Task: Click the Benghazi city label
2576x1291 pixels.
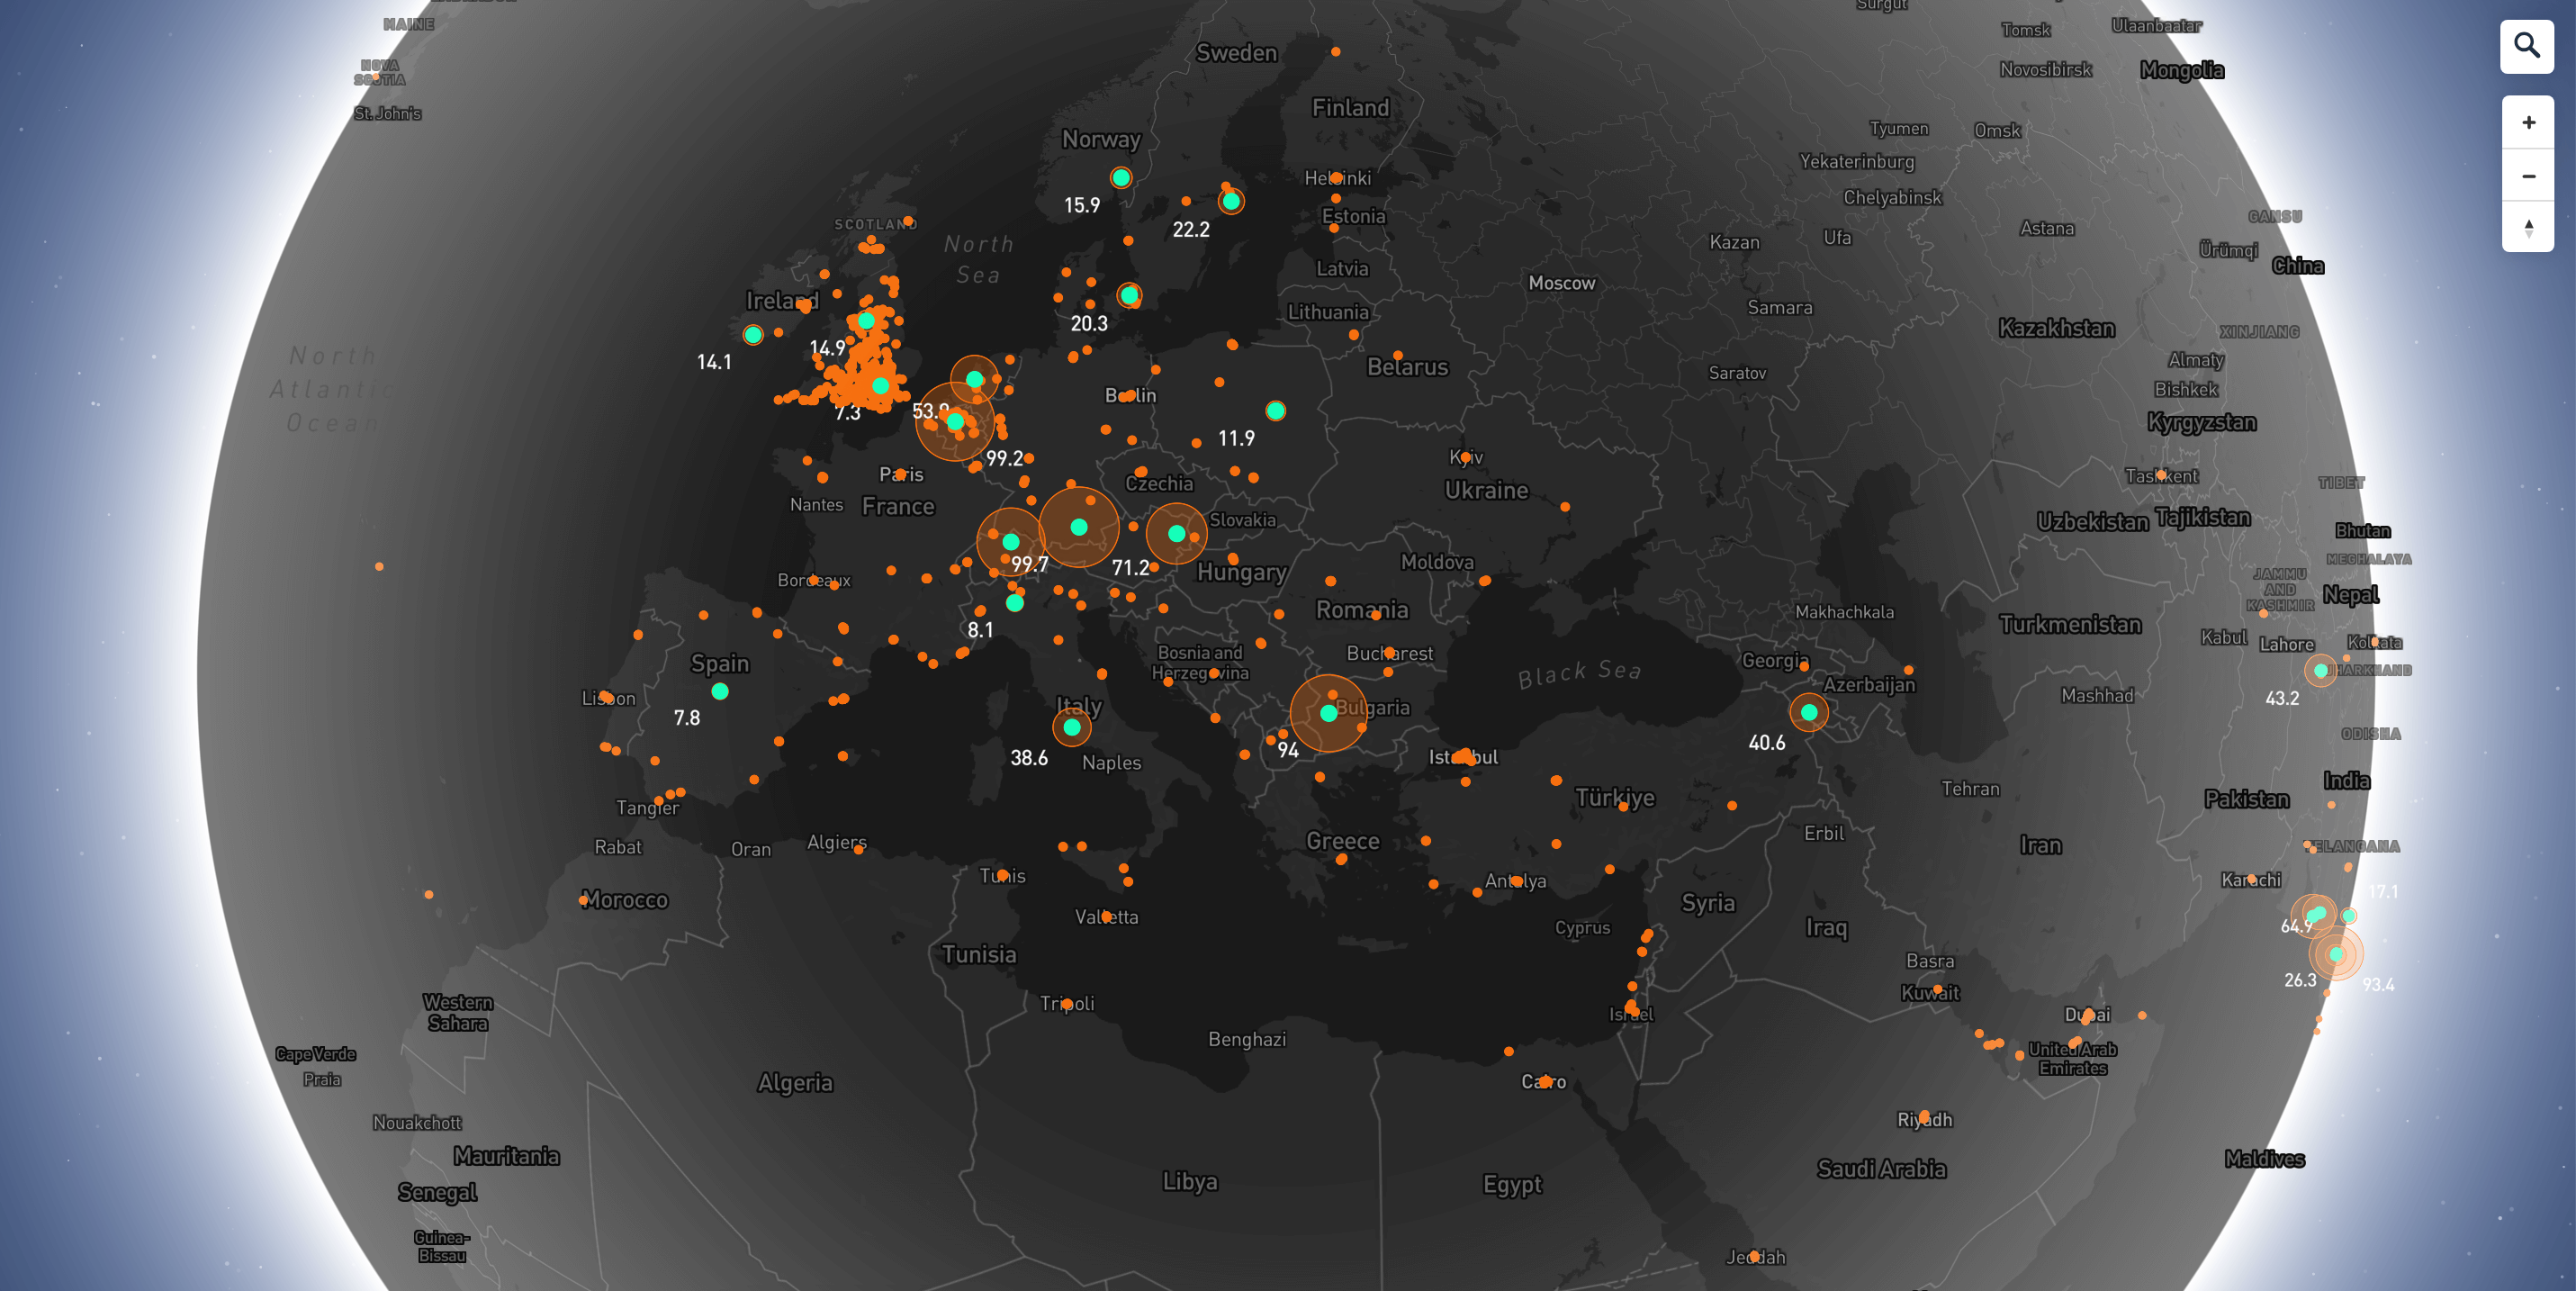Action: coord(1247,1039)
